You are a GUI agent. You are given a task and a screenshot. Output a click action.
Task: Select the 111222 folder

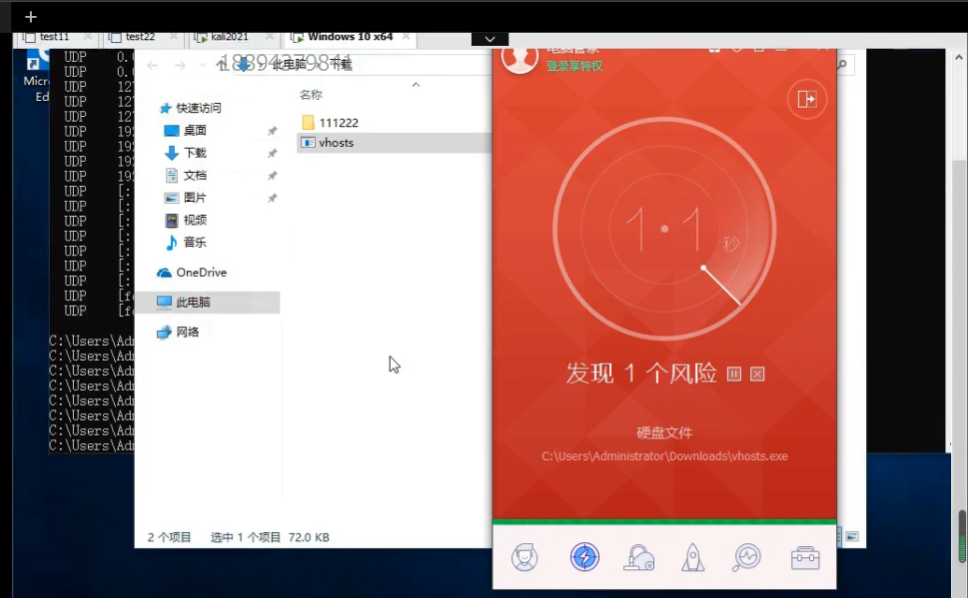point(330,122)
